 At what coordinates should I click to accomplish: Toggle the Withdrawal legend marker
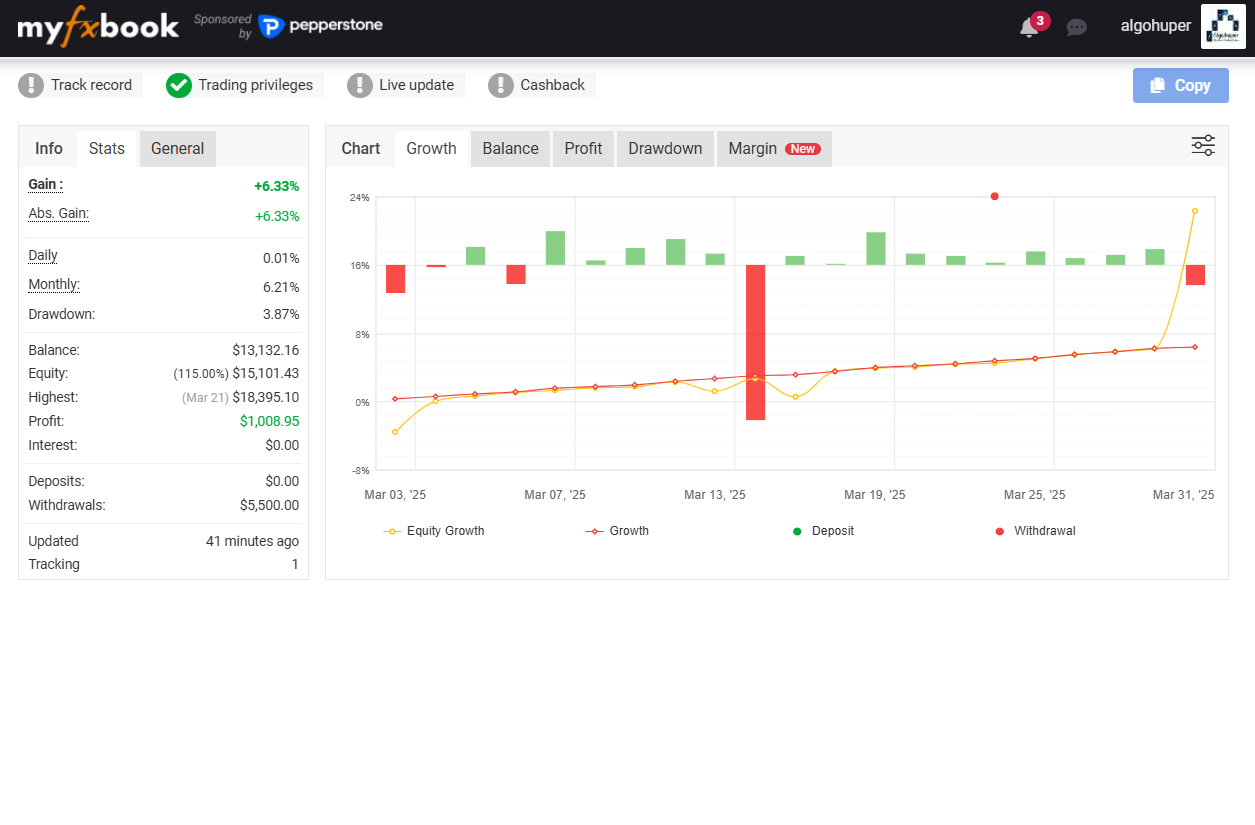coord(1035,531)
